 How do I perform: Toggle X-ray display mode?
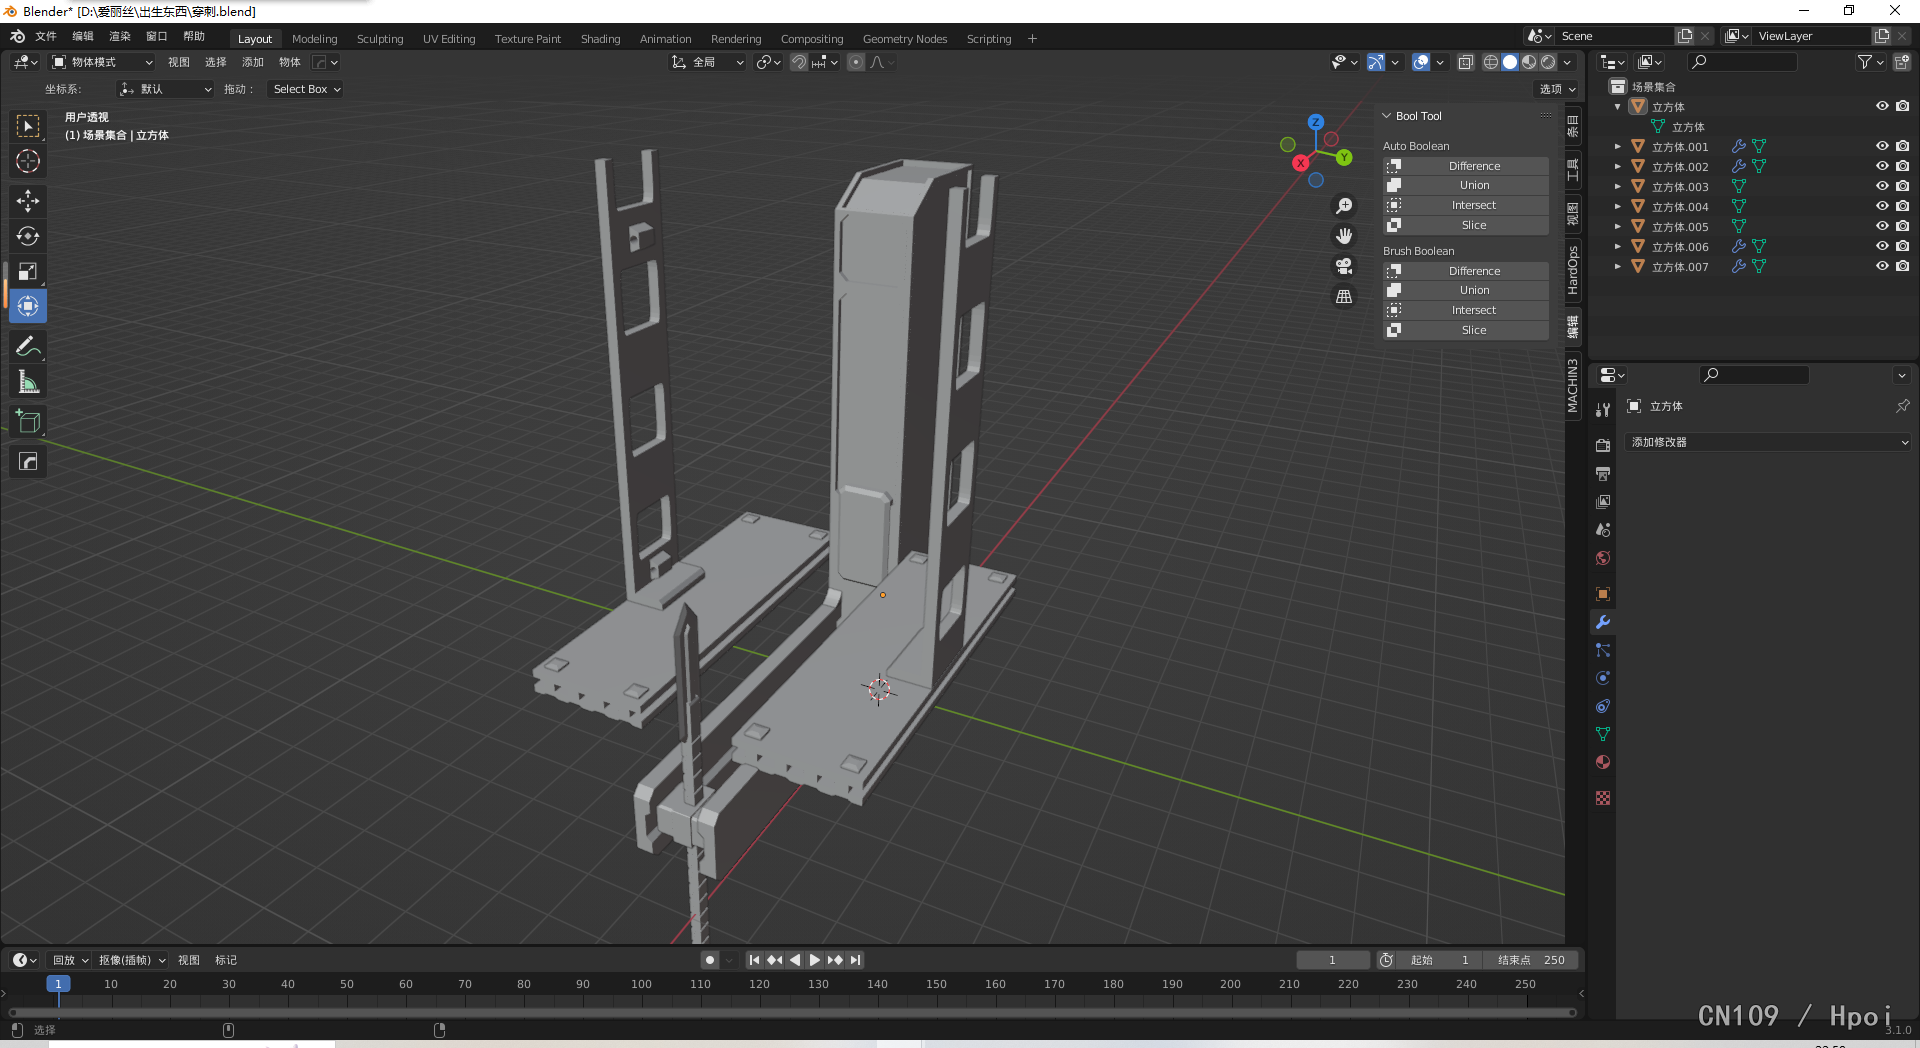[x=1465, y=62]
